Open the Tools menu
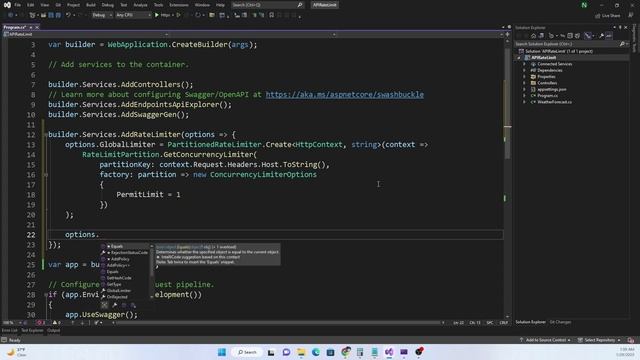 (x=158, y=5)
